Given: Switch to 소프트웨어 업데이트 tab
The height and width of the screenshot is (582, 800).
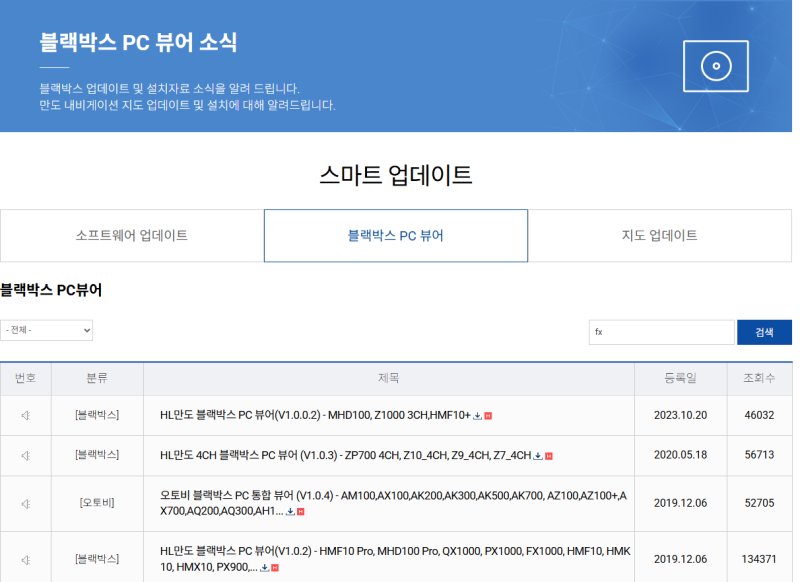Looking at the screenshot, I should pyautogui.click(x=132, y=236).
